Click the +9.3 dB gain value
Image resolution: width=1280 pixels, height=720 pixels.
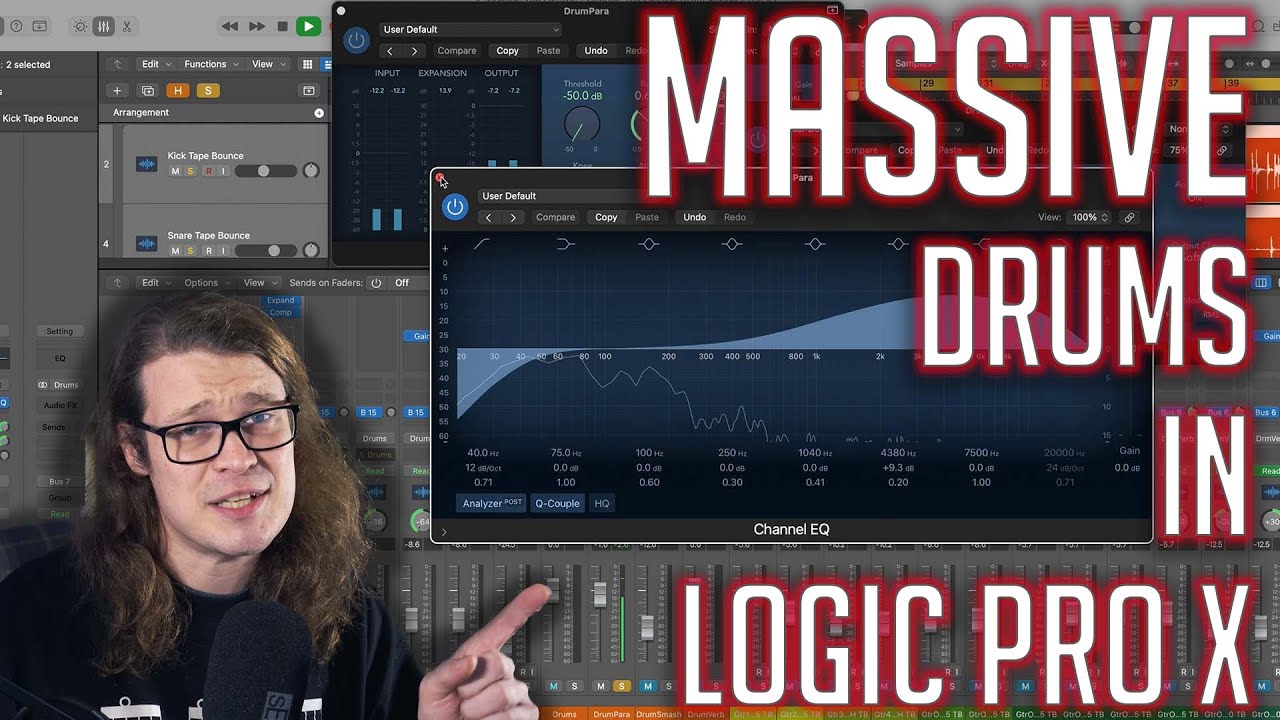point(898,468)
